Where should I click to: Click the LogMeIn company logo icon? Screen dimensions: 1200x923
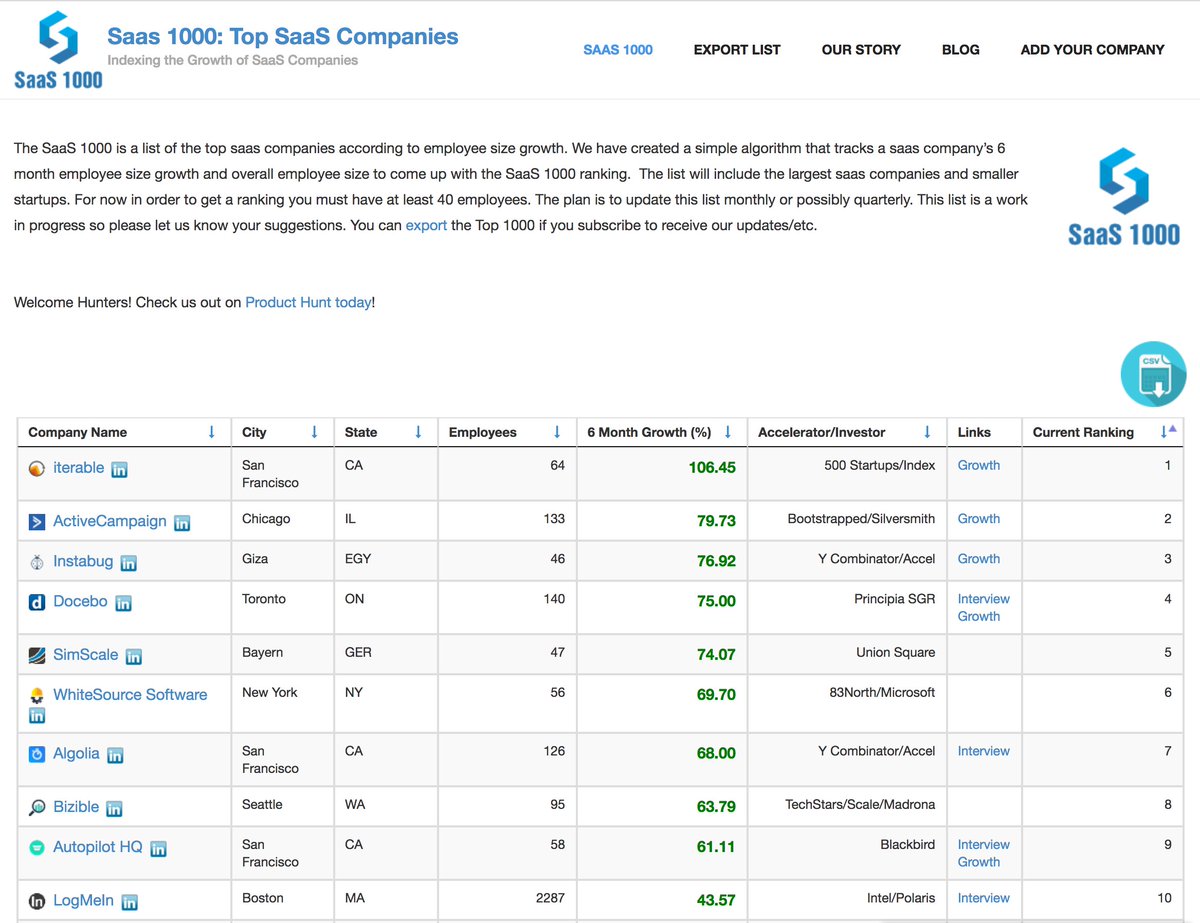pos(37,901)
